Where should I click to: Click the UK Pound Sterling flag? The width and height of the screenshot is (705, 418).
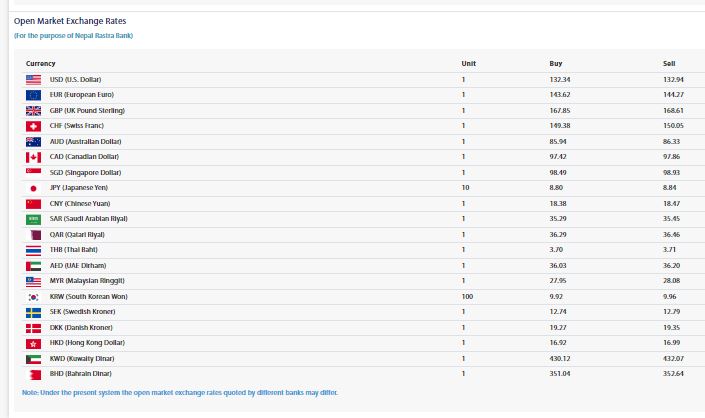coord(33,110)
